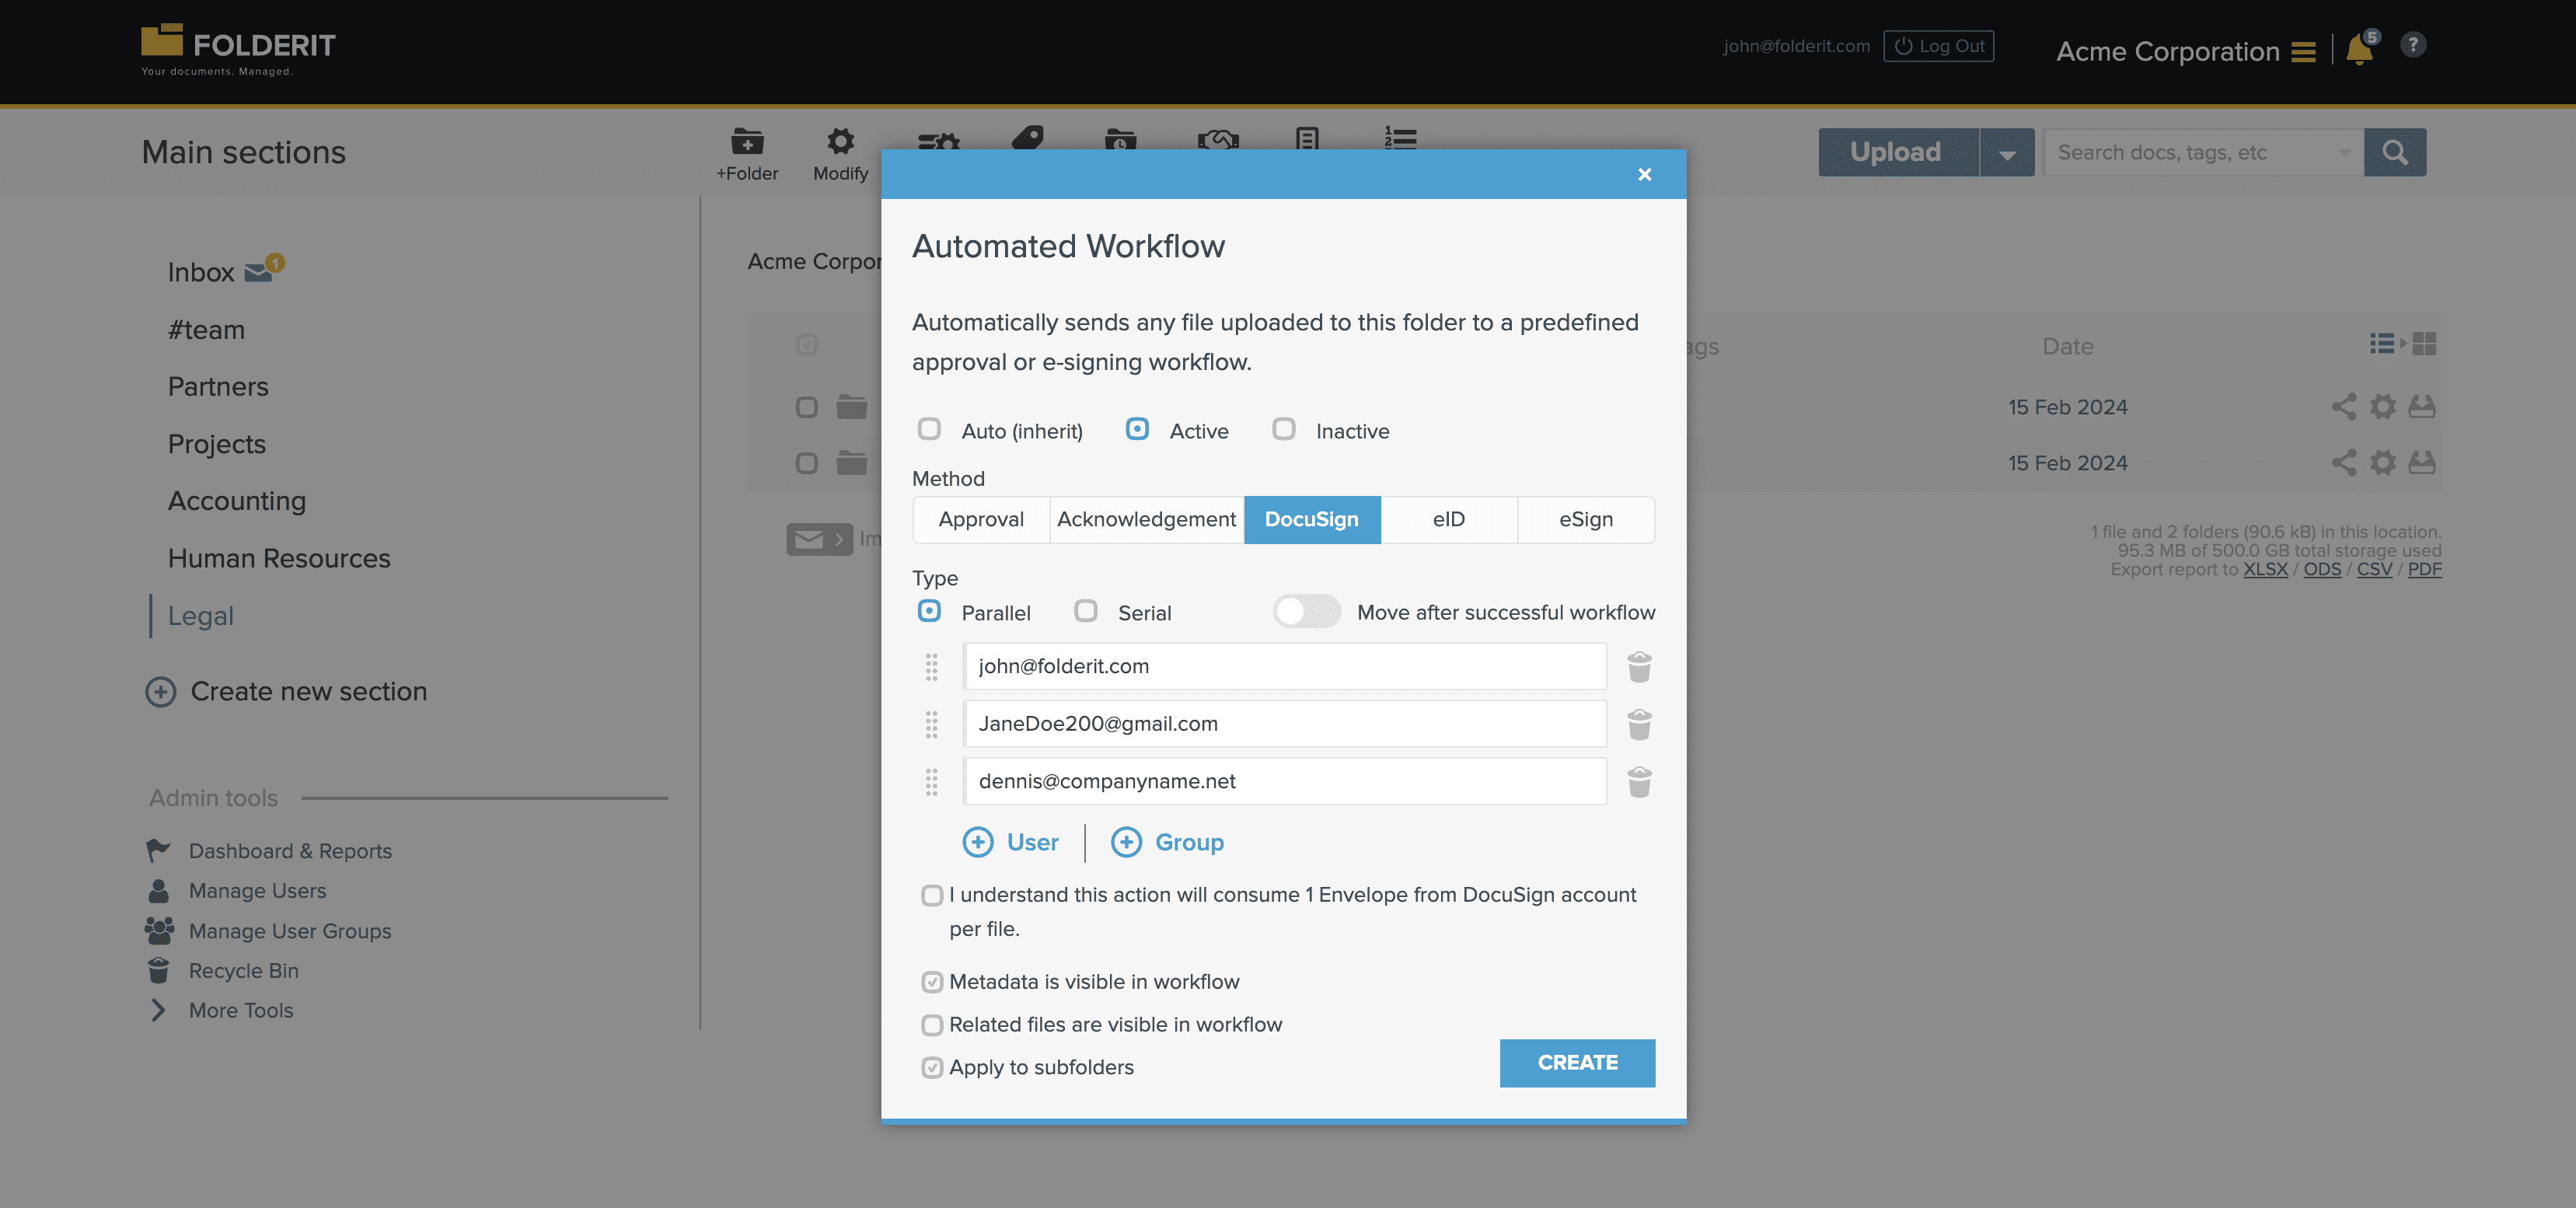Click the search magnifier button
The height and width of the screenshot is (1208, 2576).
(x=2394, y=152)
